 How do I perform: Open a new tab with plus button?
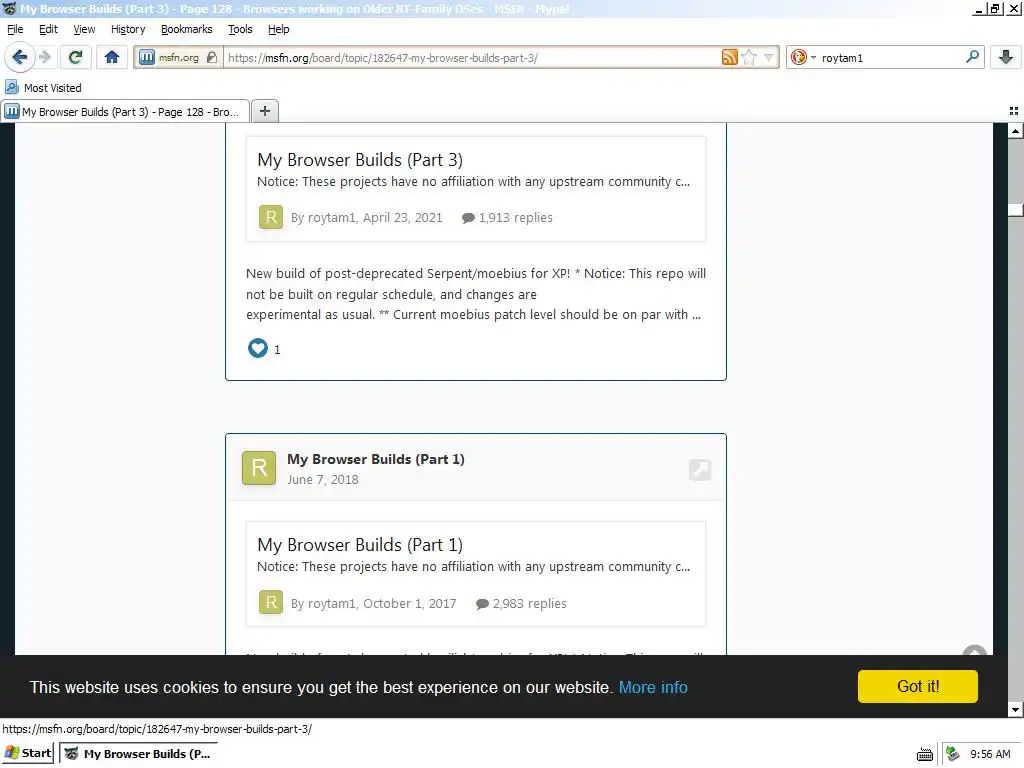(264, 111)
